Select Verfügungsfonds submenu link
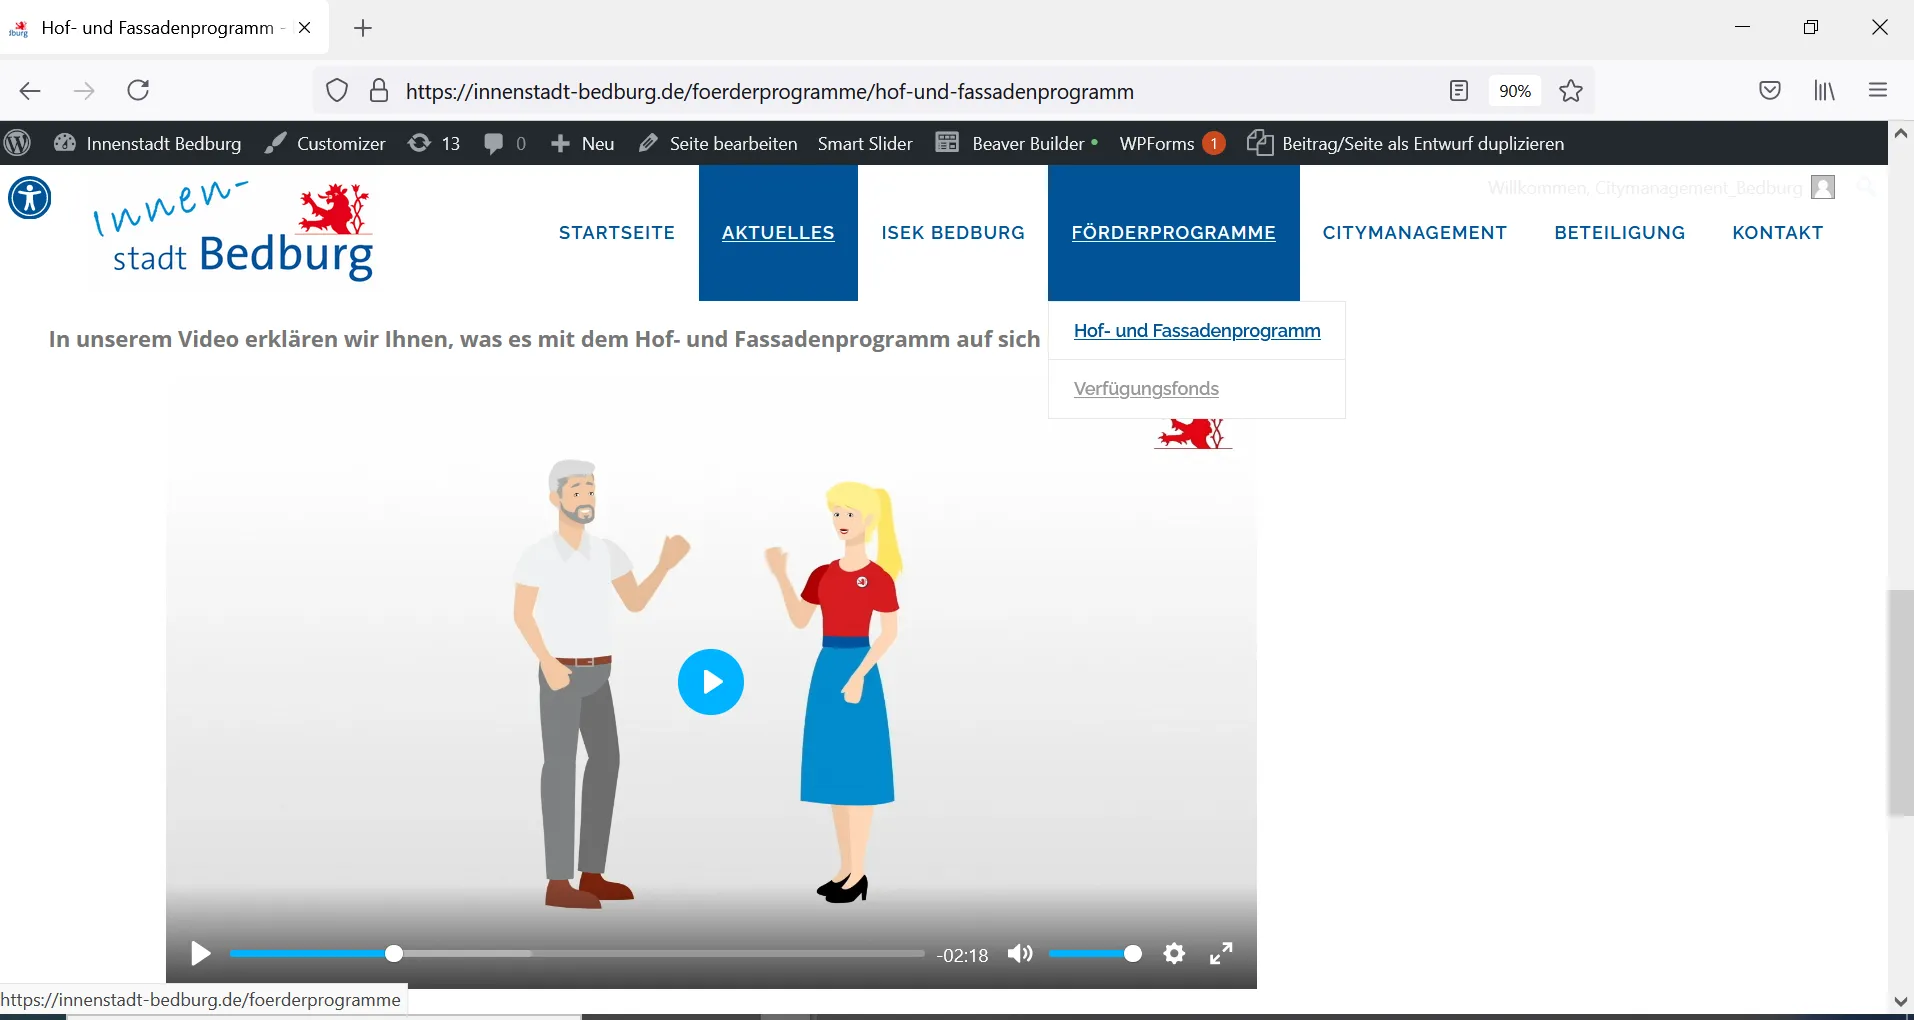 coord(1146,389)
